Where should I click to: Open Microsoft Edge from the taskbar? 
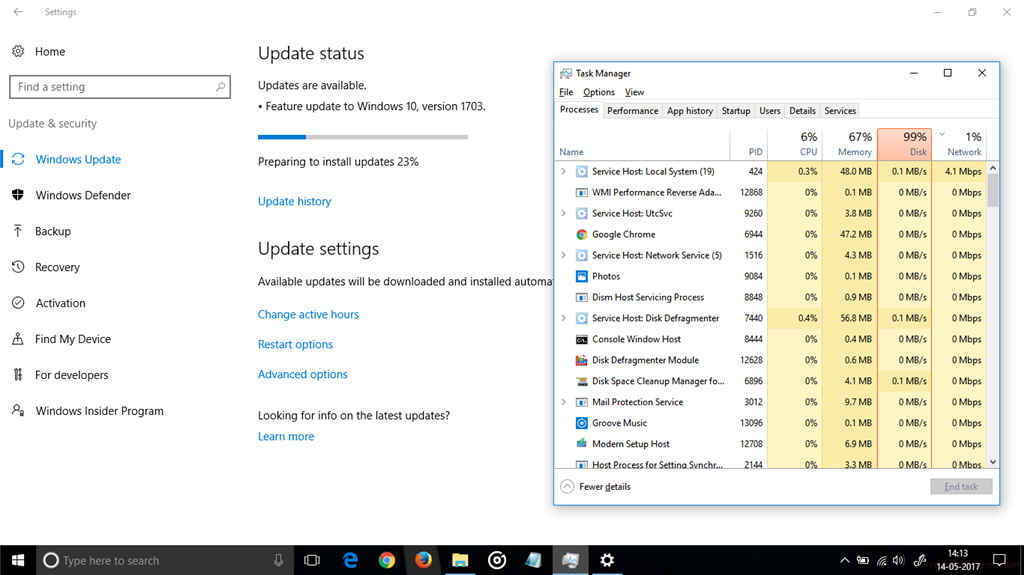coord(351,560)
